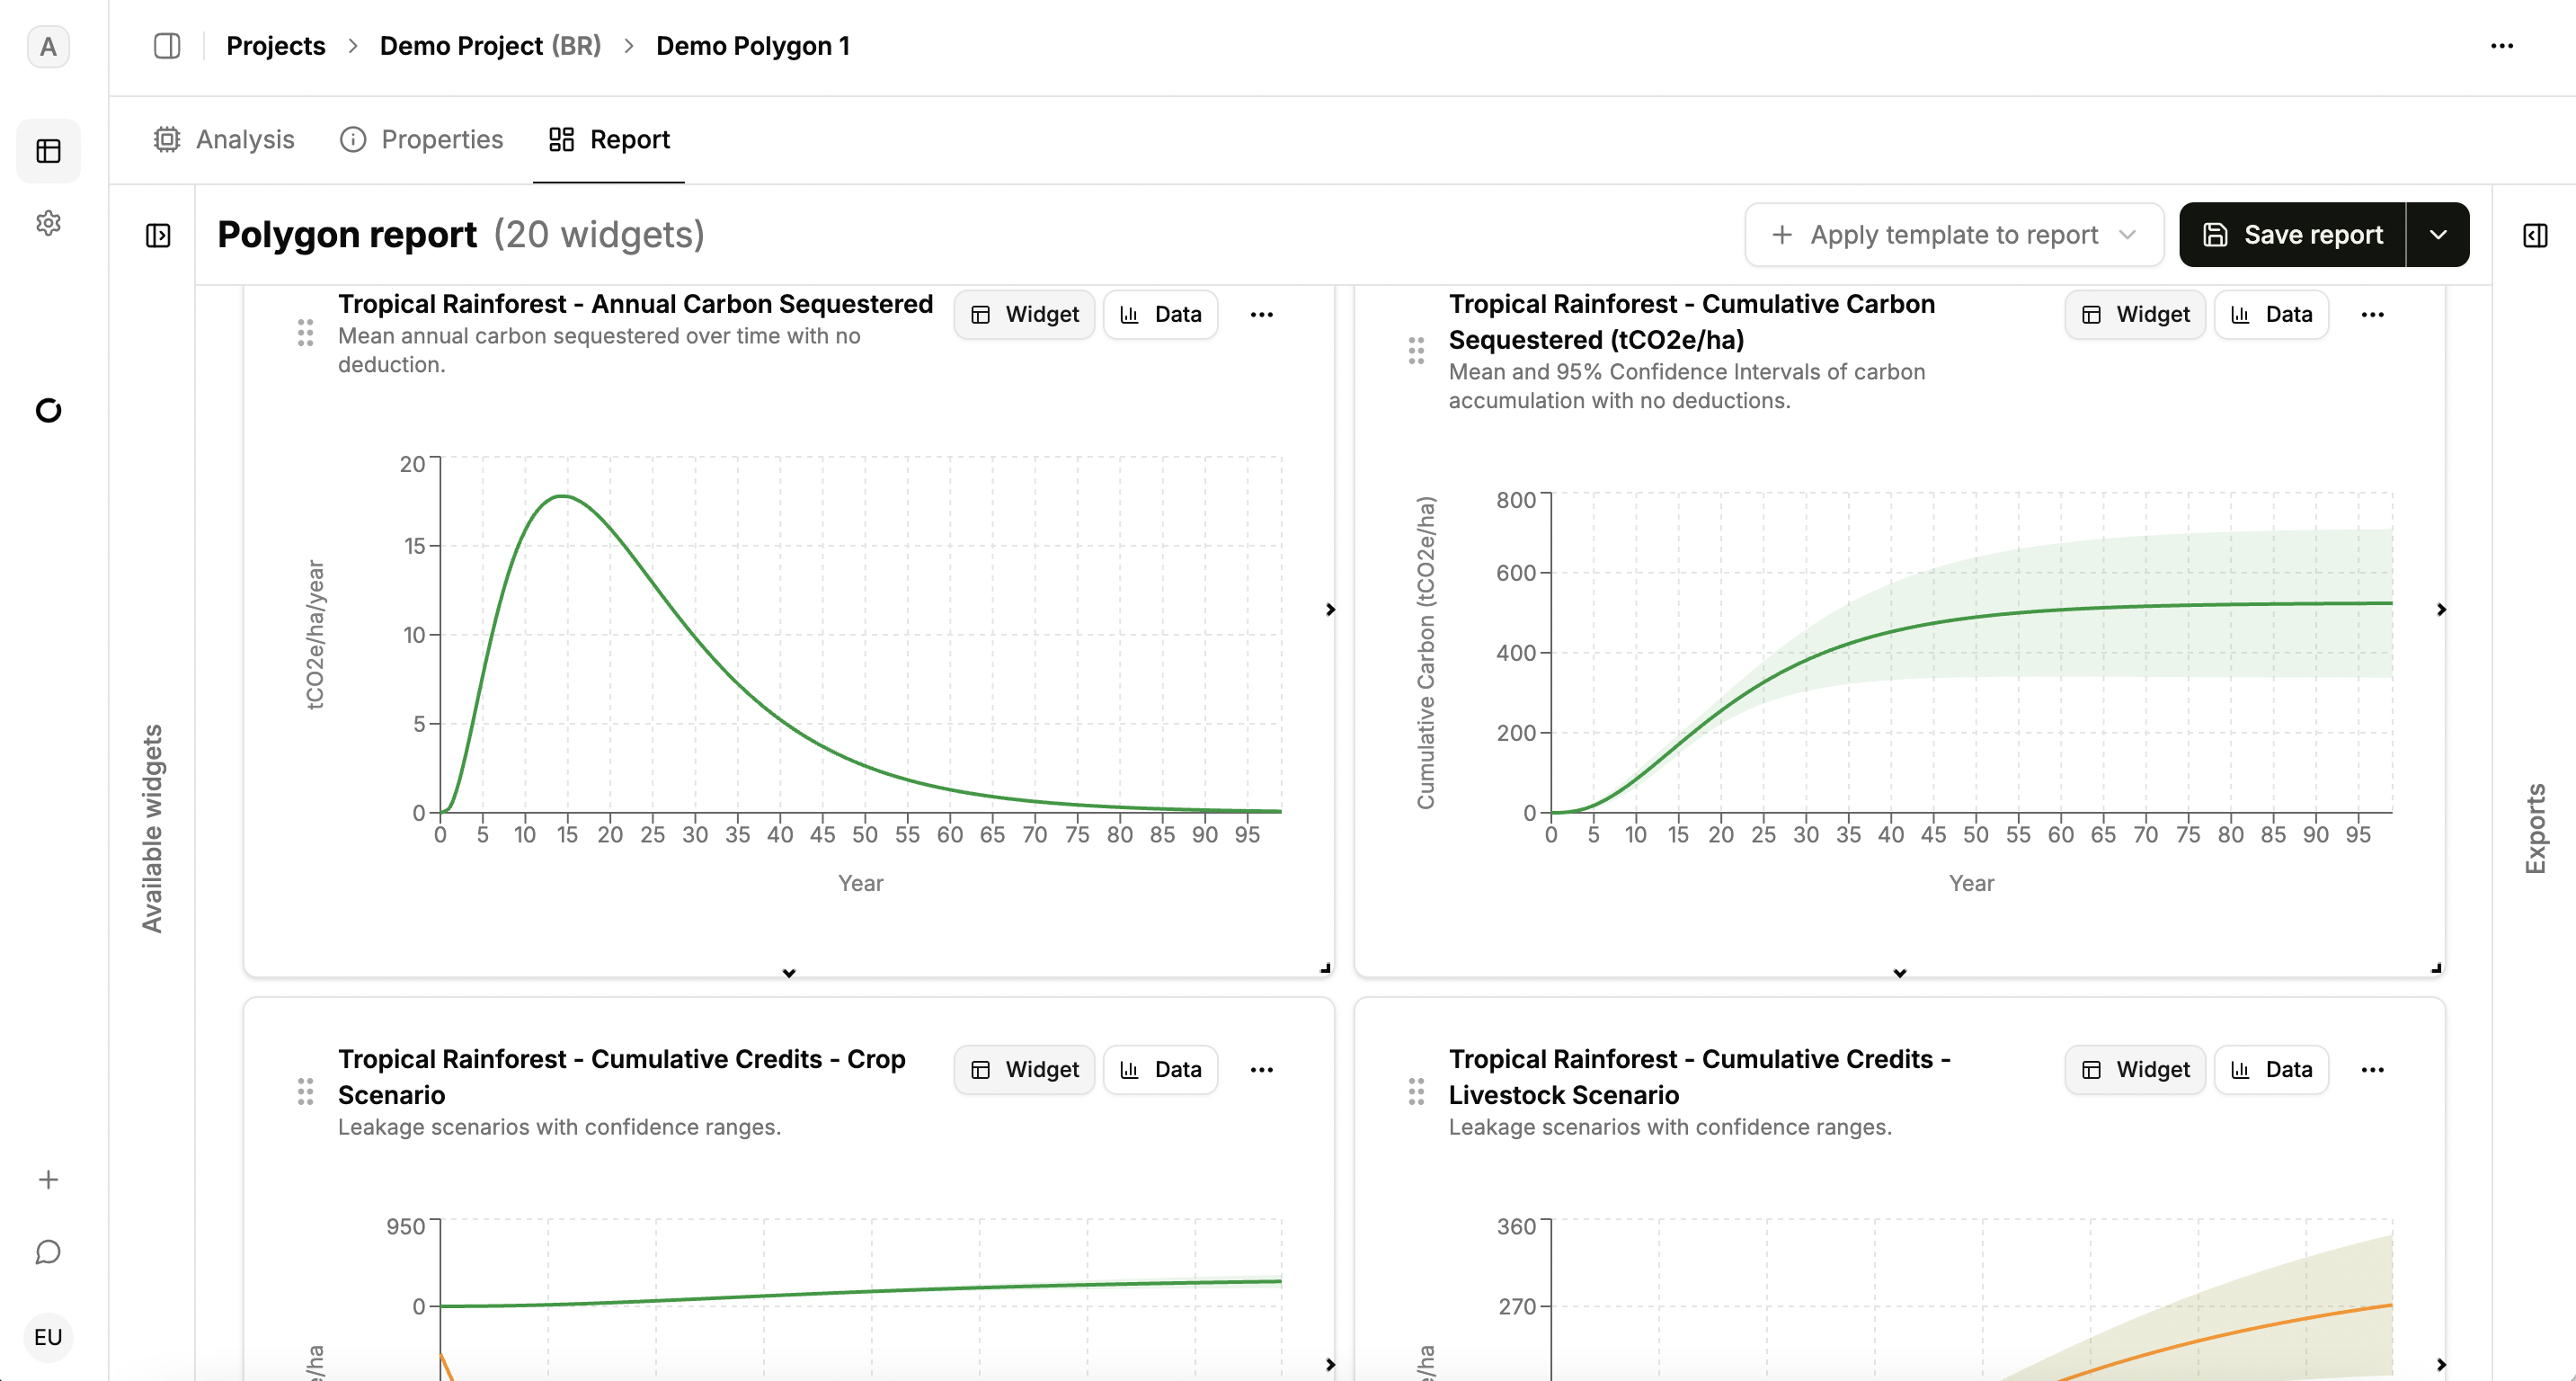Open the chat bubble icon
The height and width of the screenshot is (1381, 2576).
tap(48, 1252)
